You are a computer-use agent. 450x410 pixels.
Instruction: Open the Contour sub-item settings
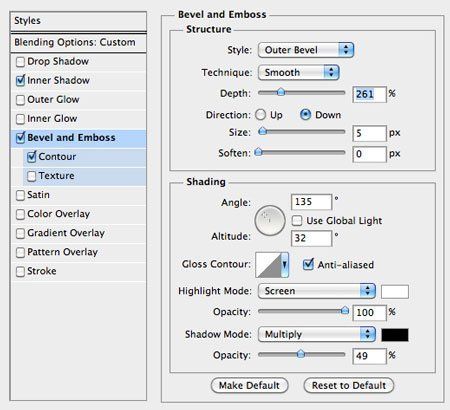tap(85, 157)
